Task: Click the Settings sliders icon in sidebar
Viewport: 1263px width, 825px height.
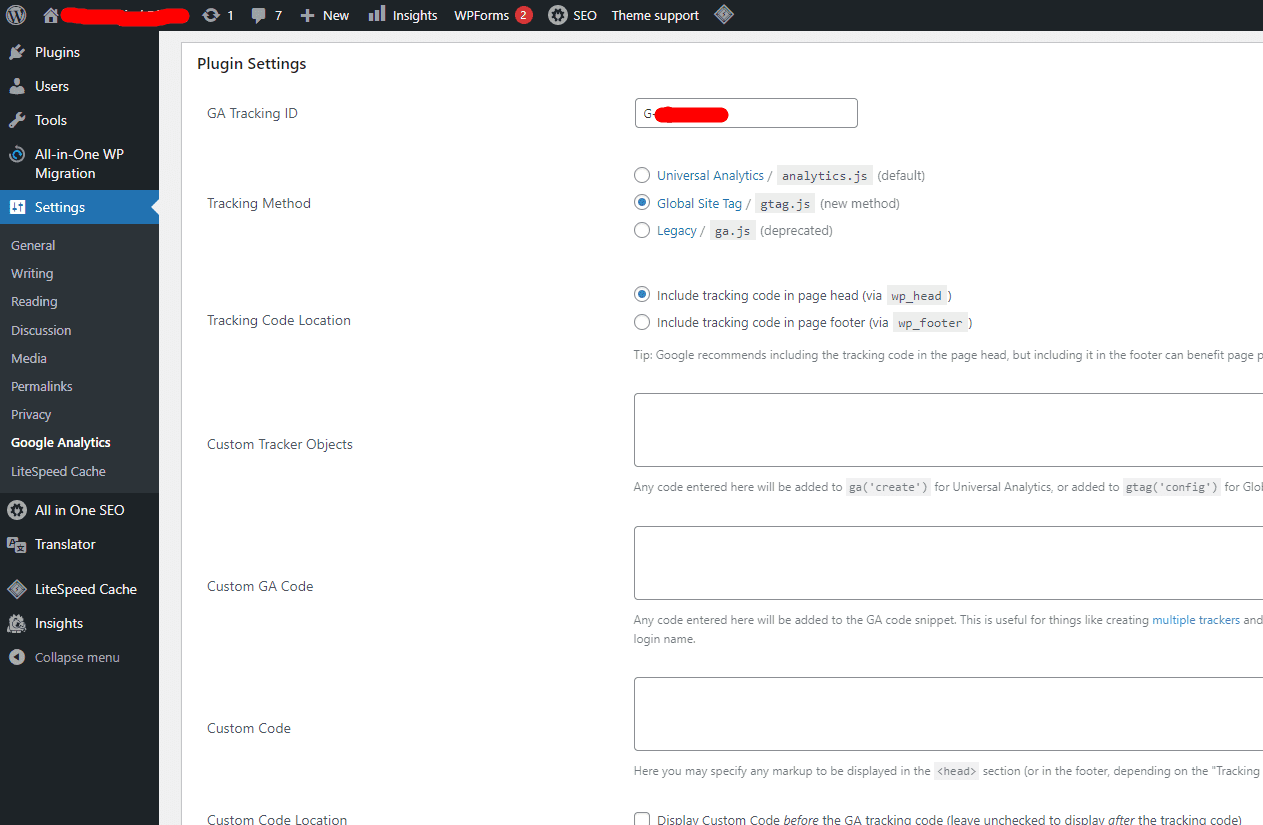Action: 17,207
